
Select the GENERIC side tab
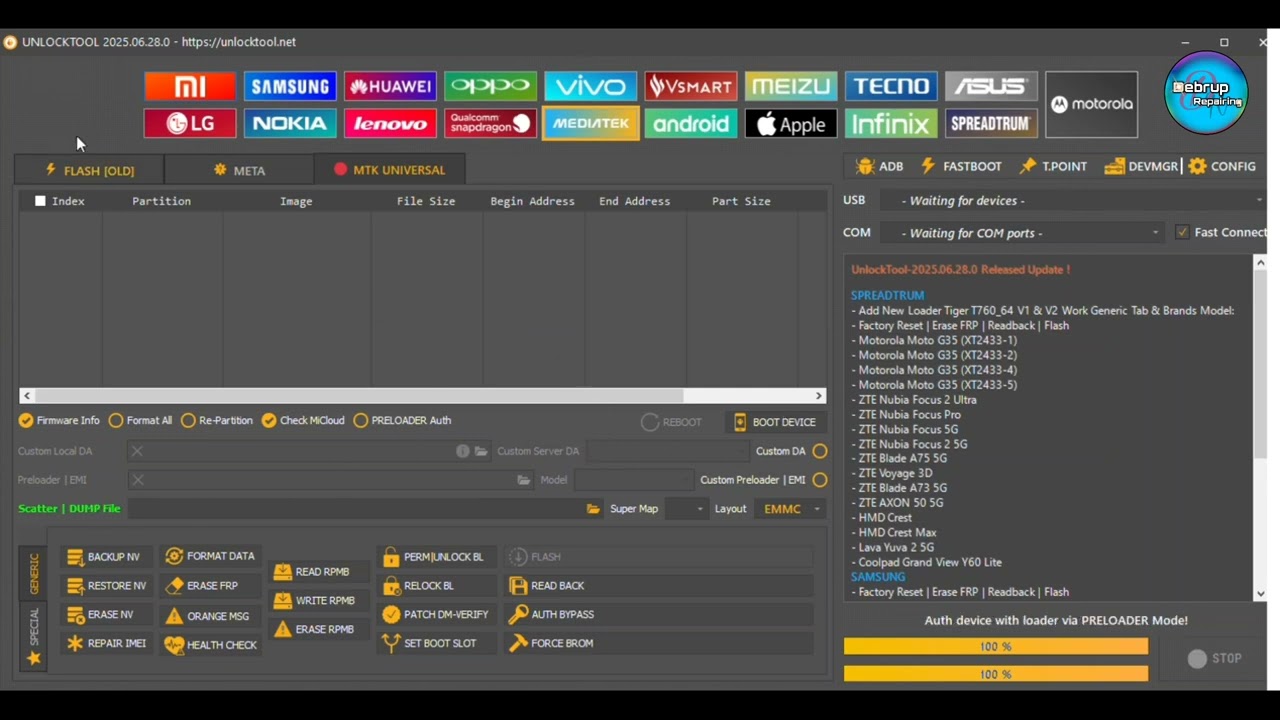34,573
